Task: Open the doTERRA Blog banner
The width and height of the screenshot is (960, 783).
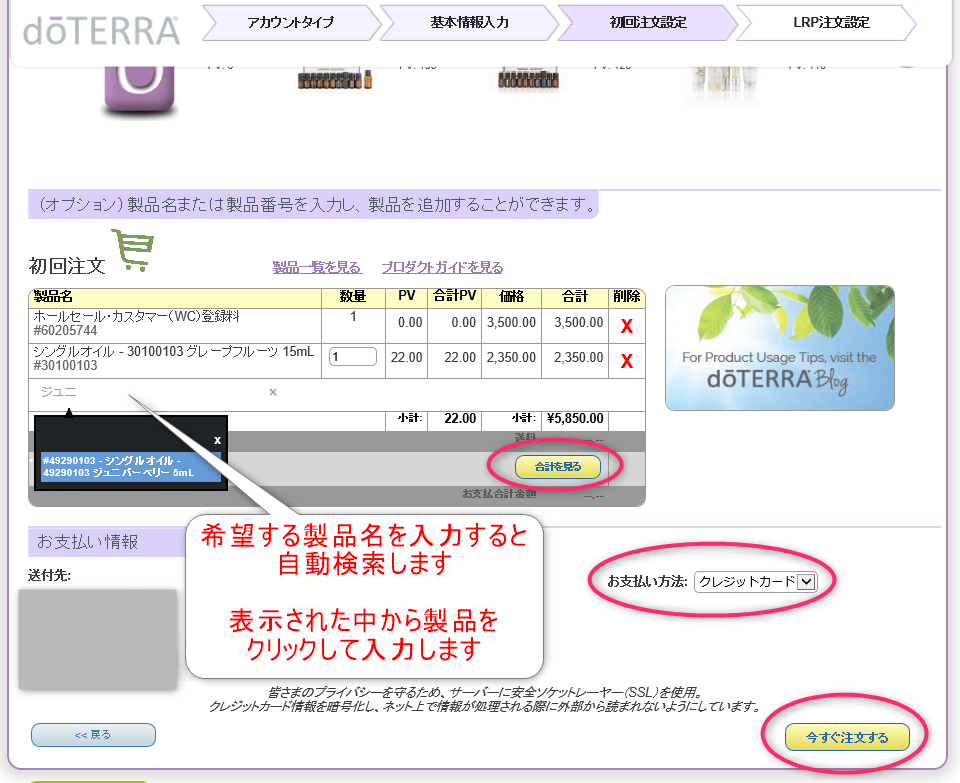Action: (779, 348)
